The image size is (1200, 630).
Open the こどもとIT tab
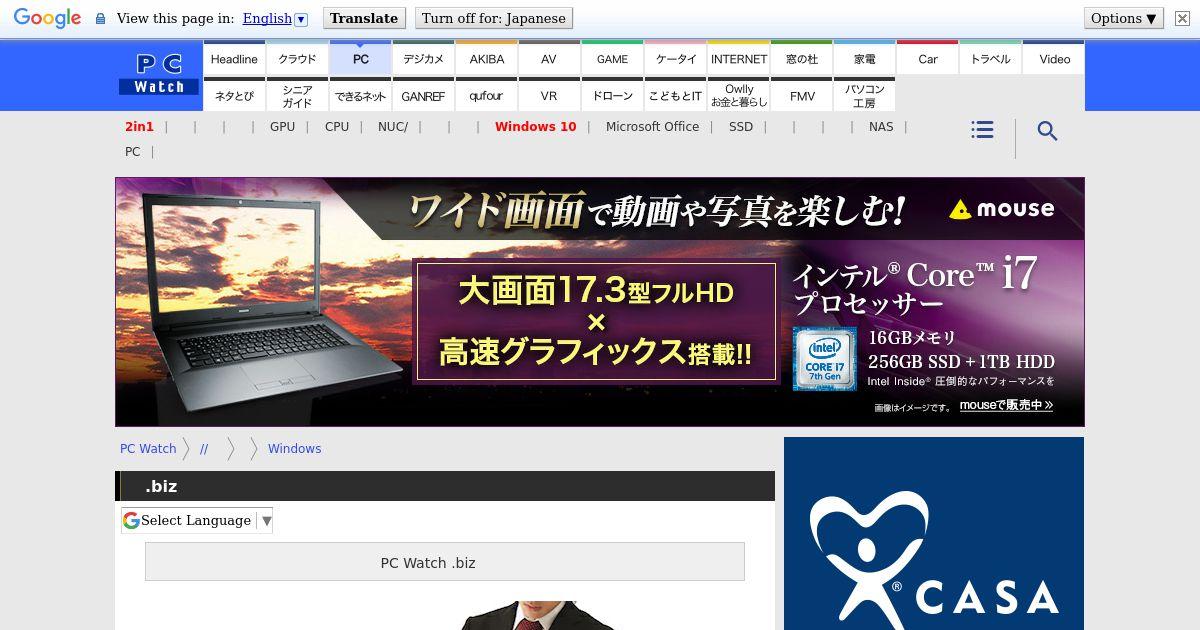675,95
